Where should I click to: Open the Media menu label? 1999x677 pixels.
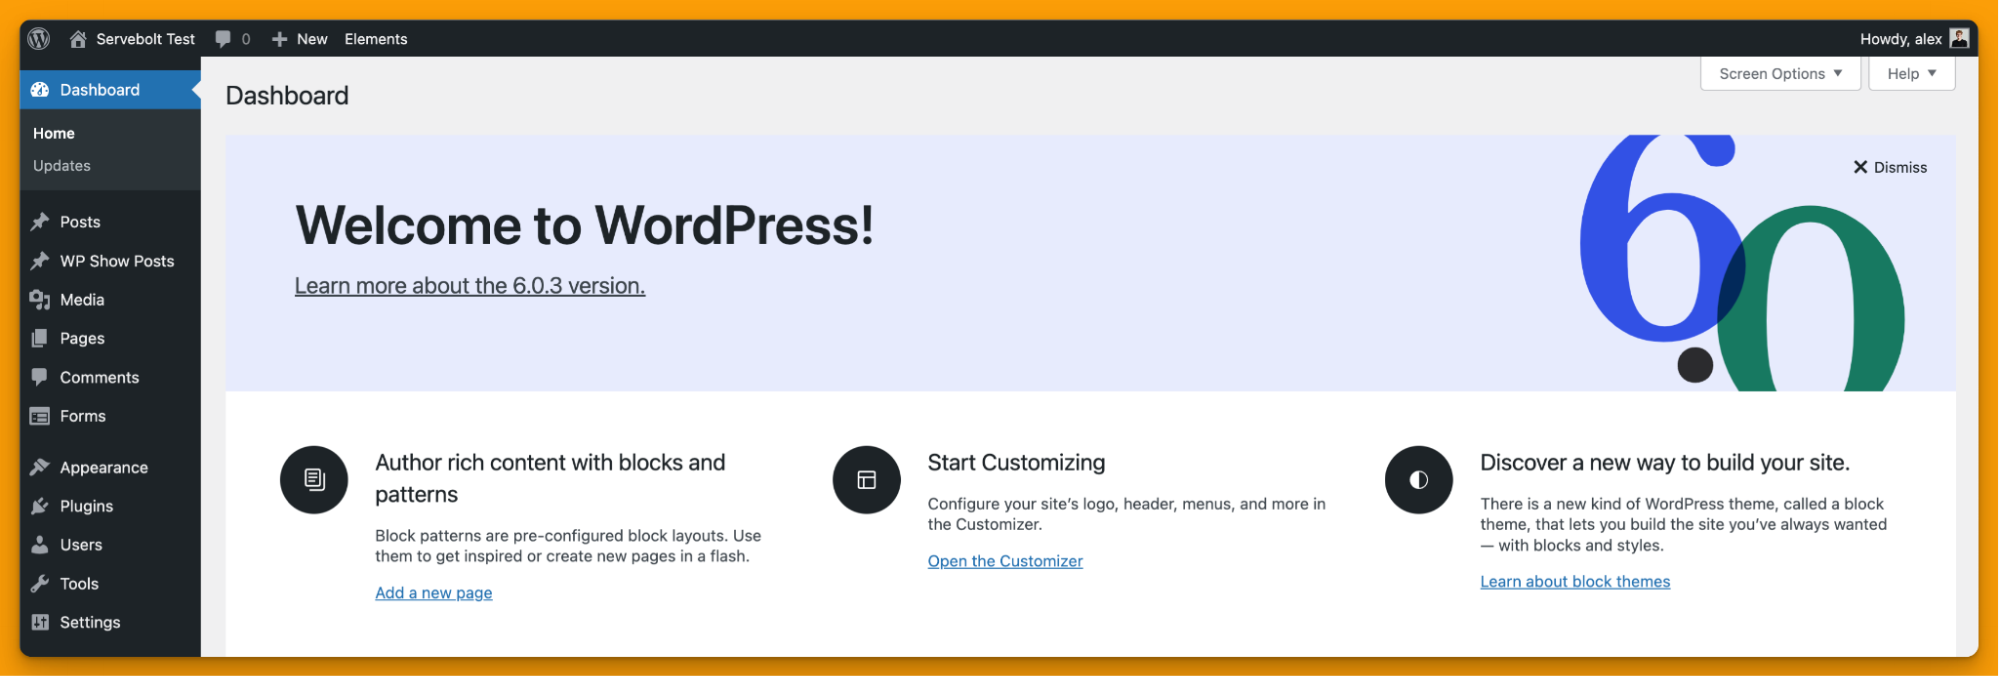[x=82, y=300]
